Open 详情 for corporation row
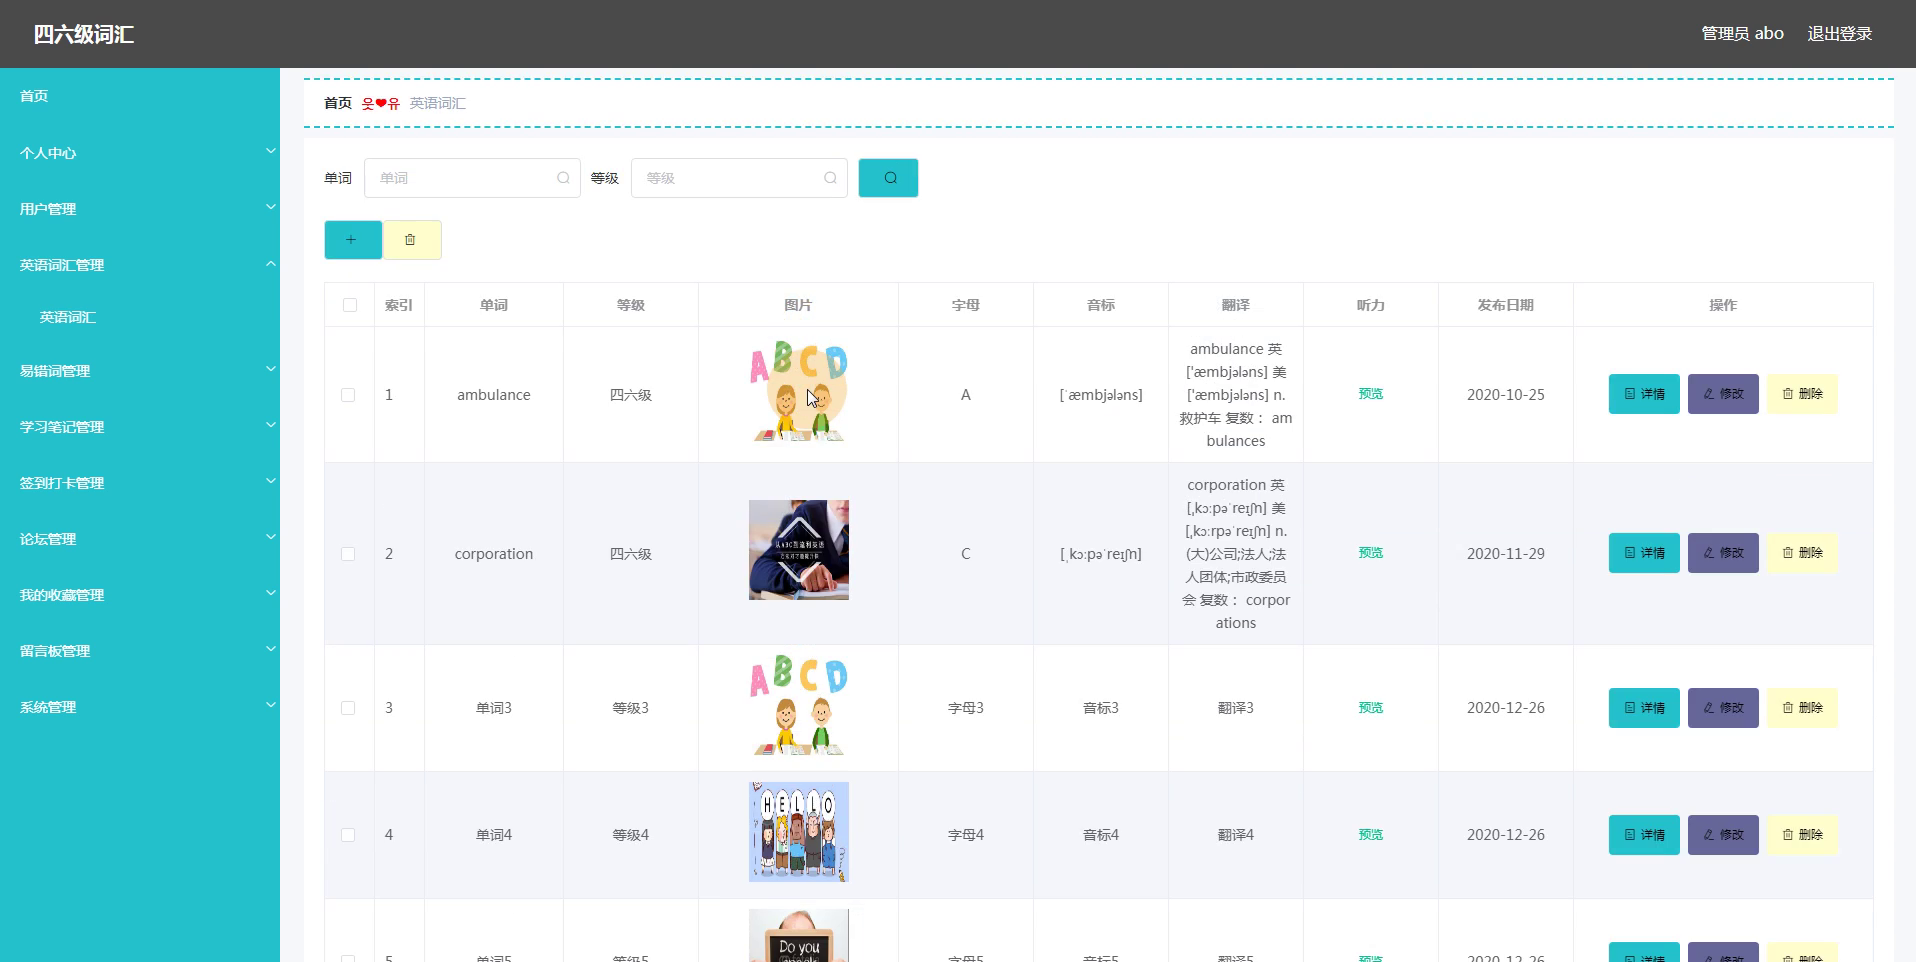 1644,553
